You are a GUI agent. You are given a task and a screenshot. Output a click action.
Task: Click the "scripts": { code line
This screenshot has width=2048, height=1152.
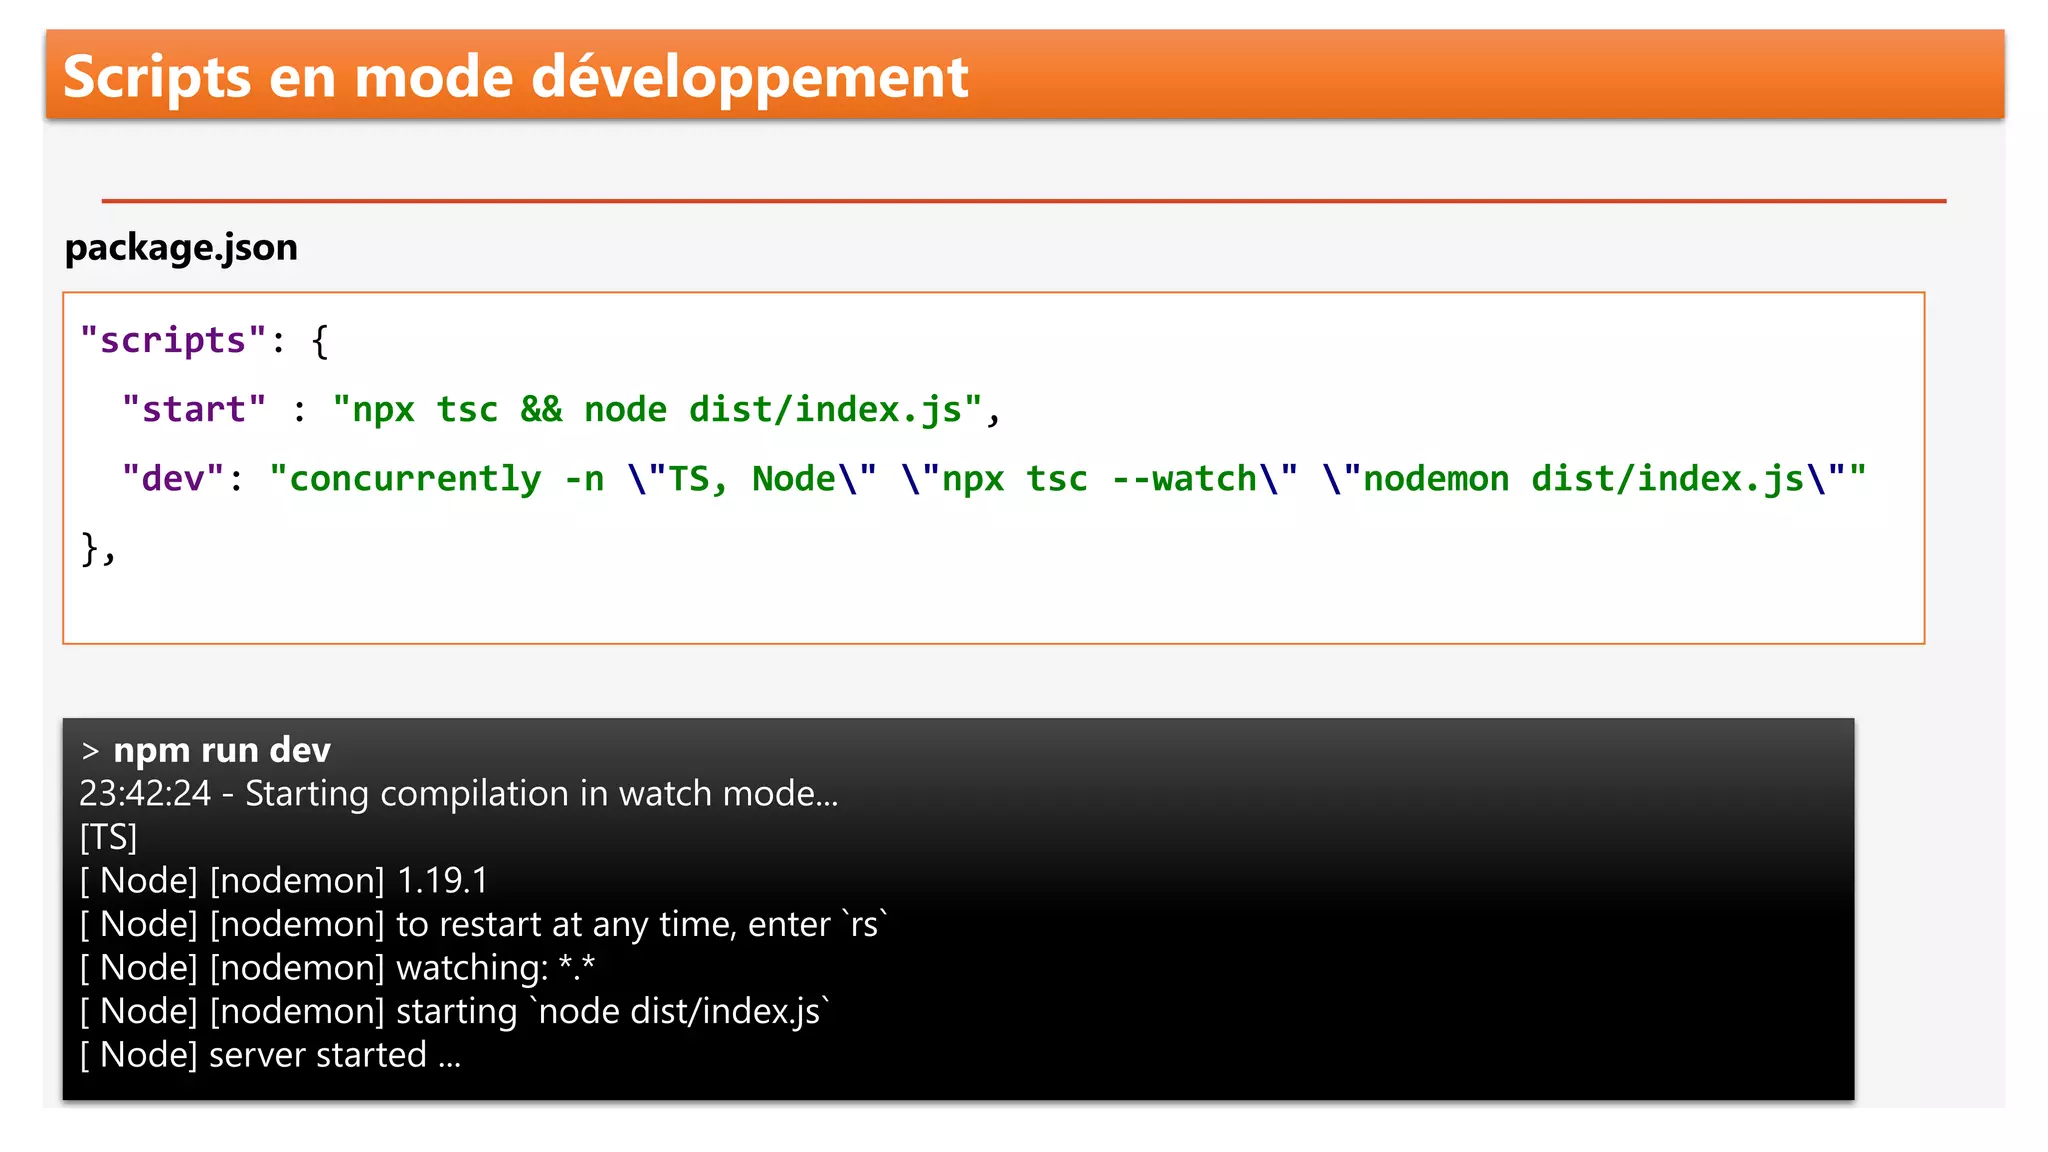[204, 340]
